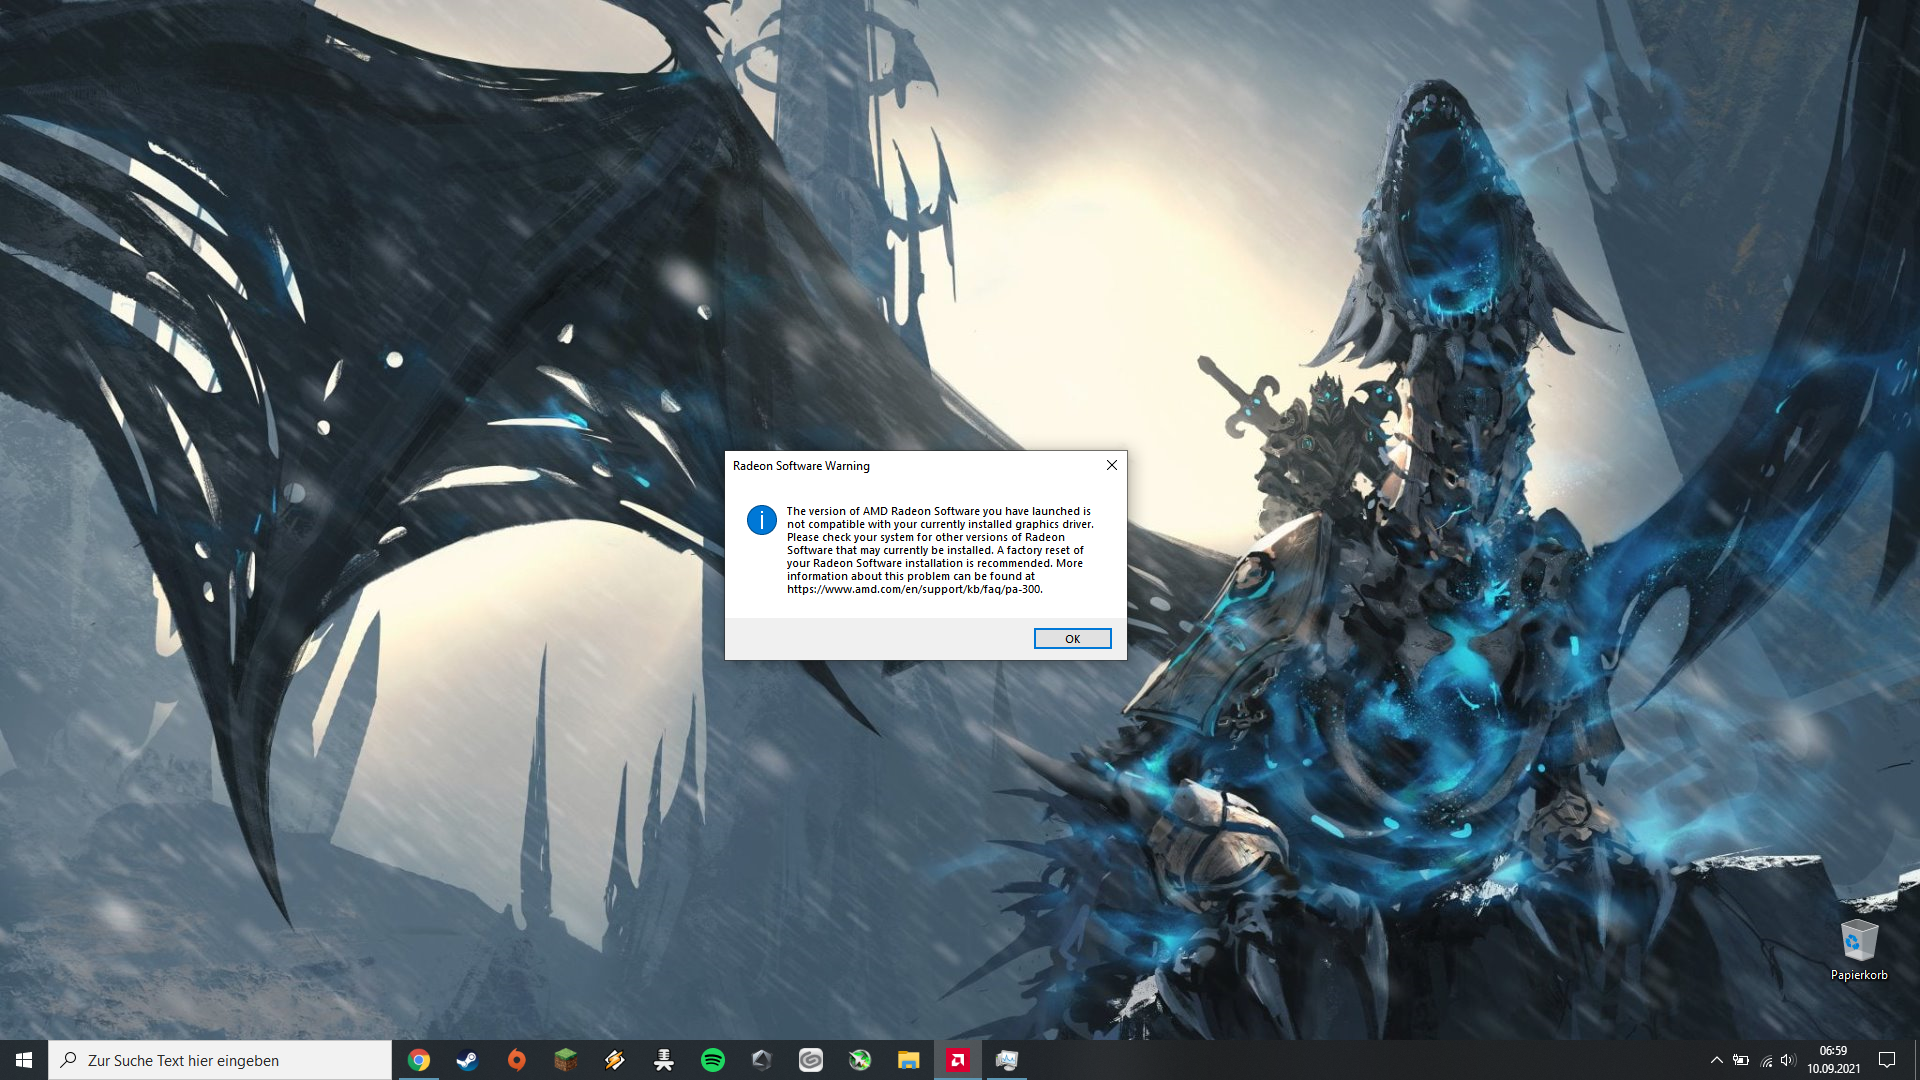Screen dimensions: 1920x1080
Task: Open the system monitor taskbar icon
Action: [x=1006, y=1060]
